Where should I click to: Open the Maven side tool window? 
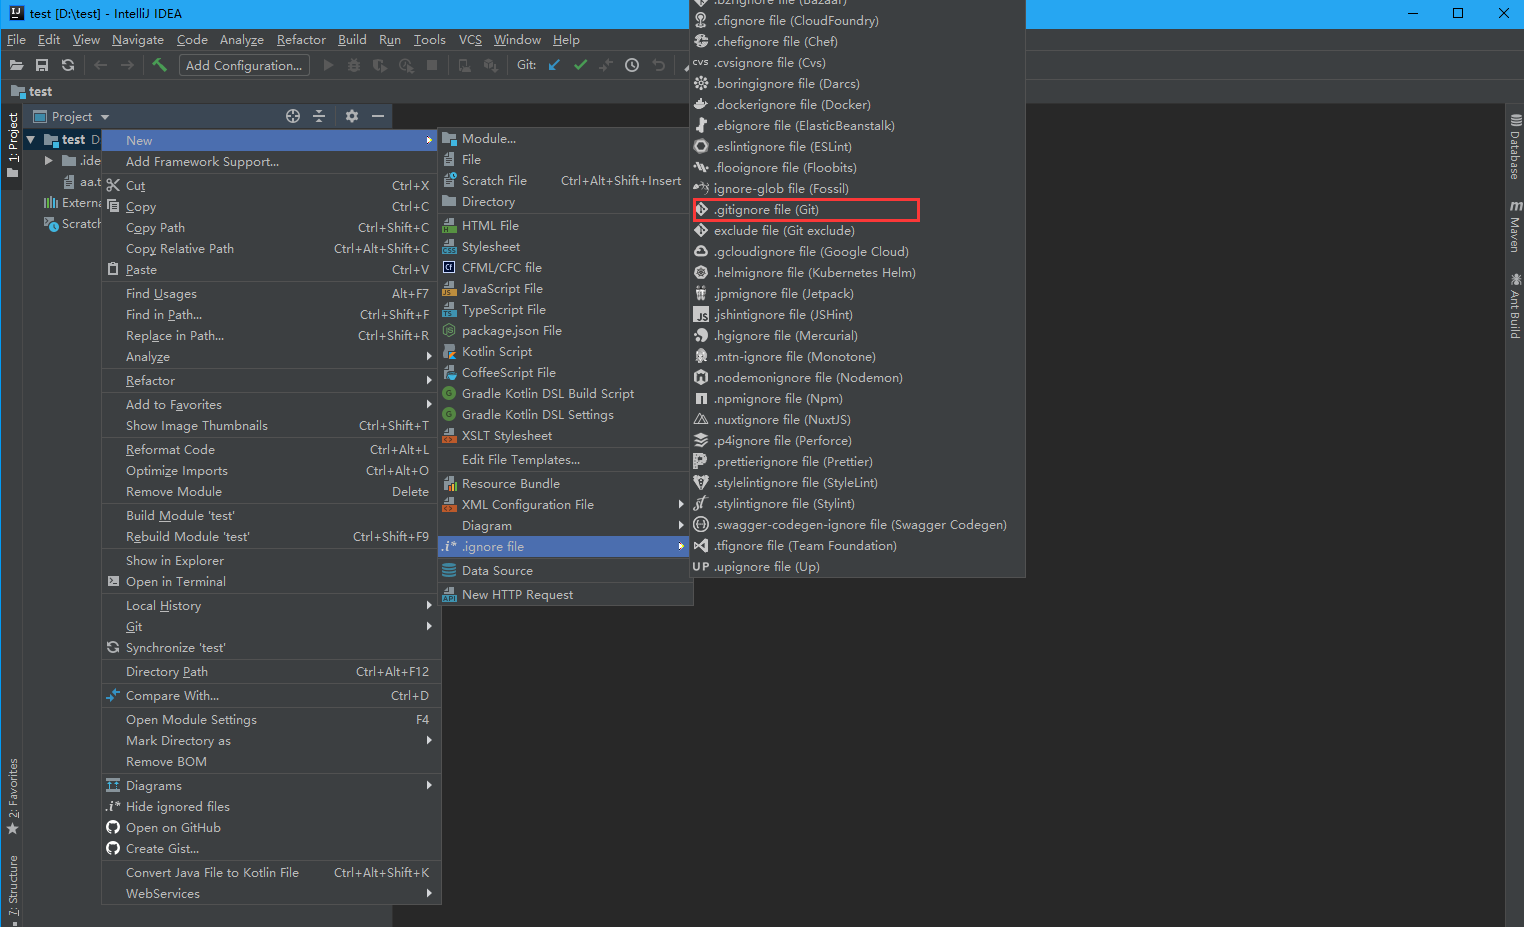(1515, 226)
